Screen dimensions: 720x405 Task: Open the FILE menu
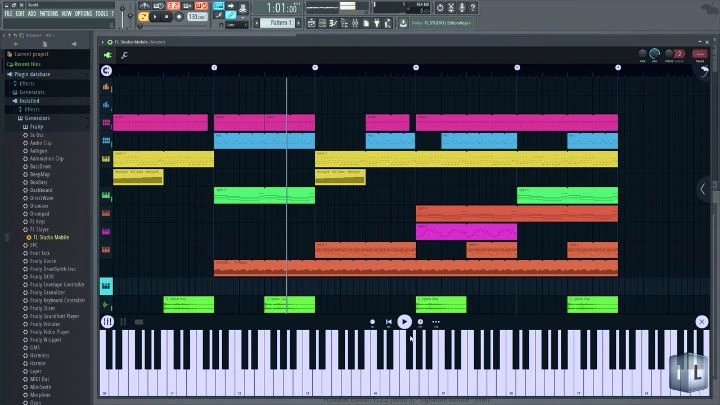click(x=8, y=14)
